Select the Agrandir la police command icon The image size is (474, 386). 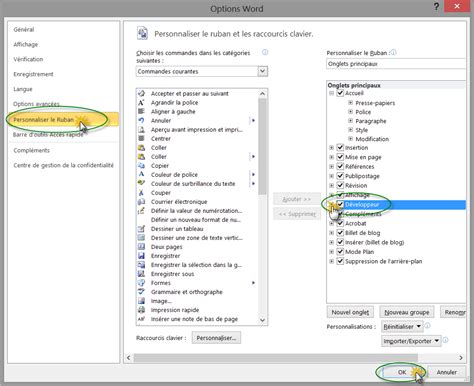[141, 102]
